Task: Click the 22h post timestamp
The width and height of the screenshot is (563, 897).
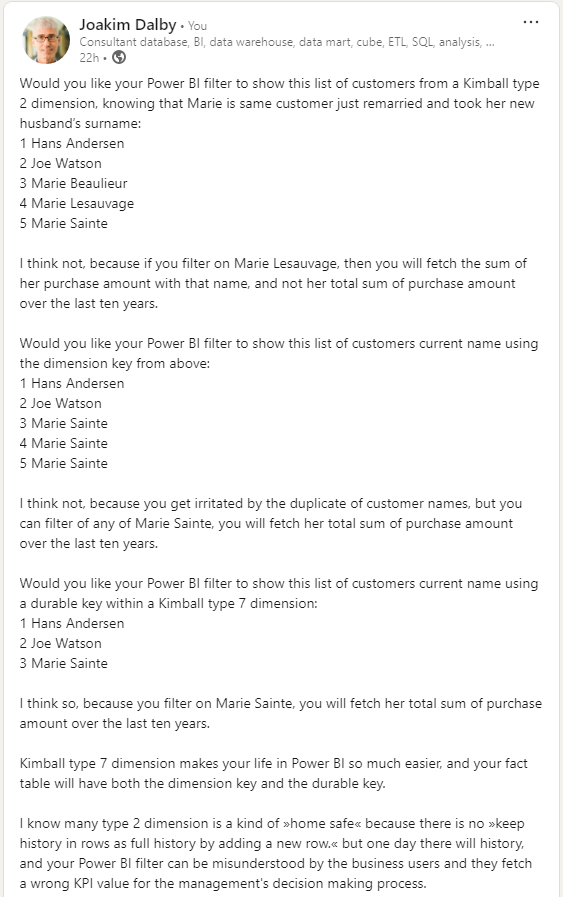Action: pyautogui.click(x=89, y=57)
